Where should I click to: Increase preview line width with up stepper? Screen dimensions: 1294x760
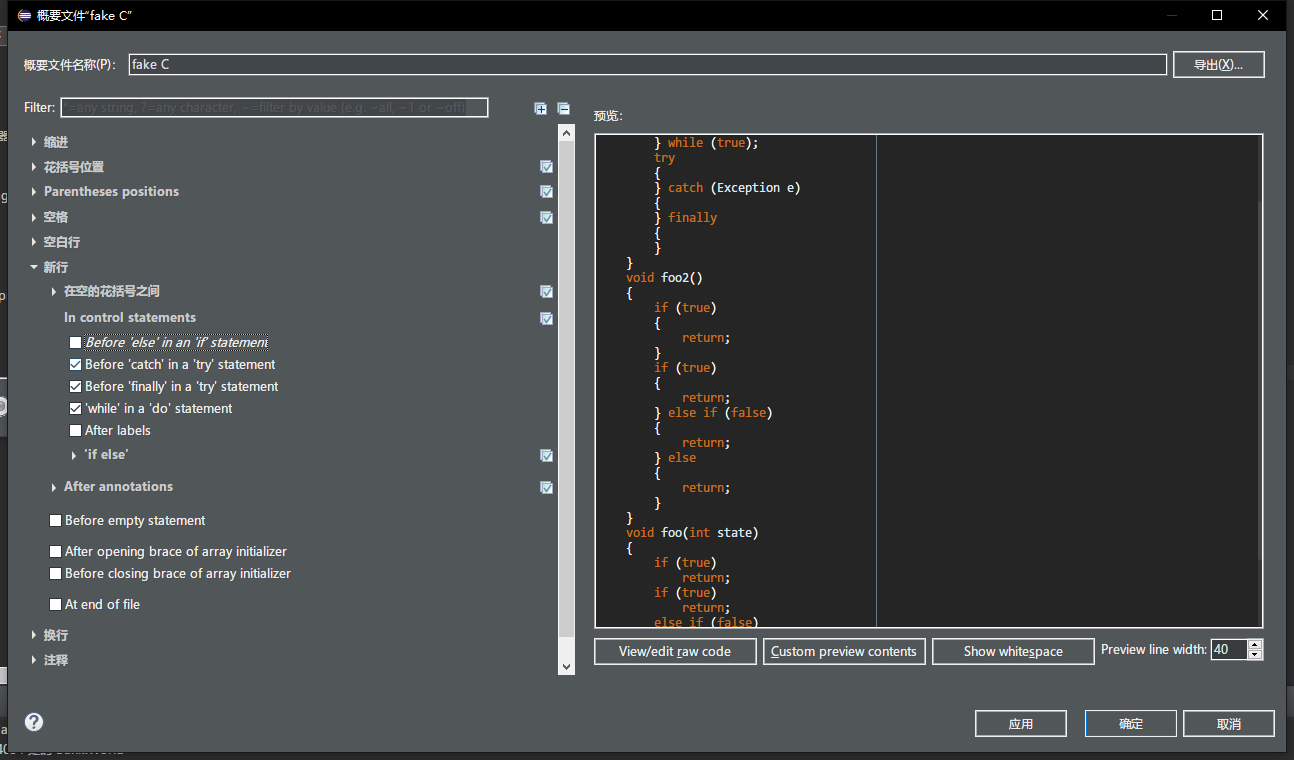(1256, 645)
